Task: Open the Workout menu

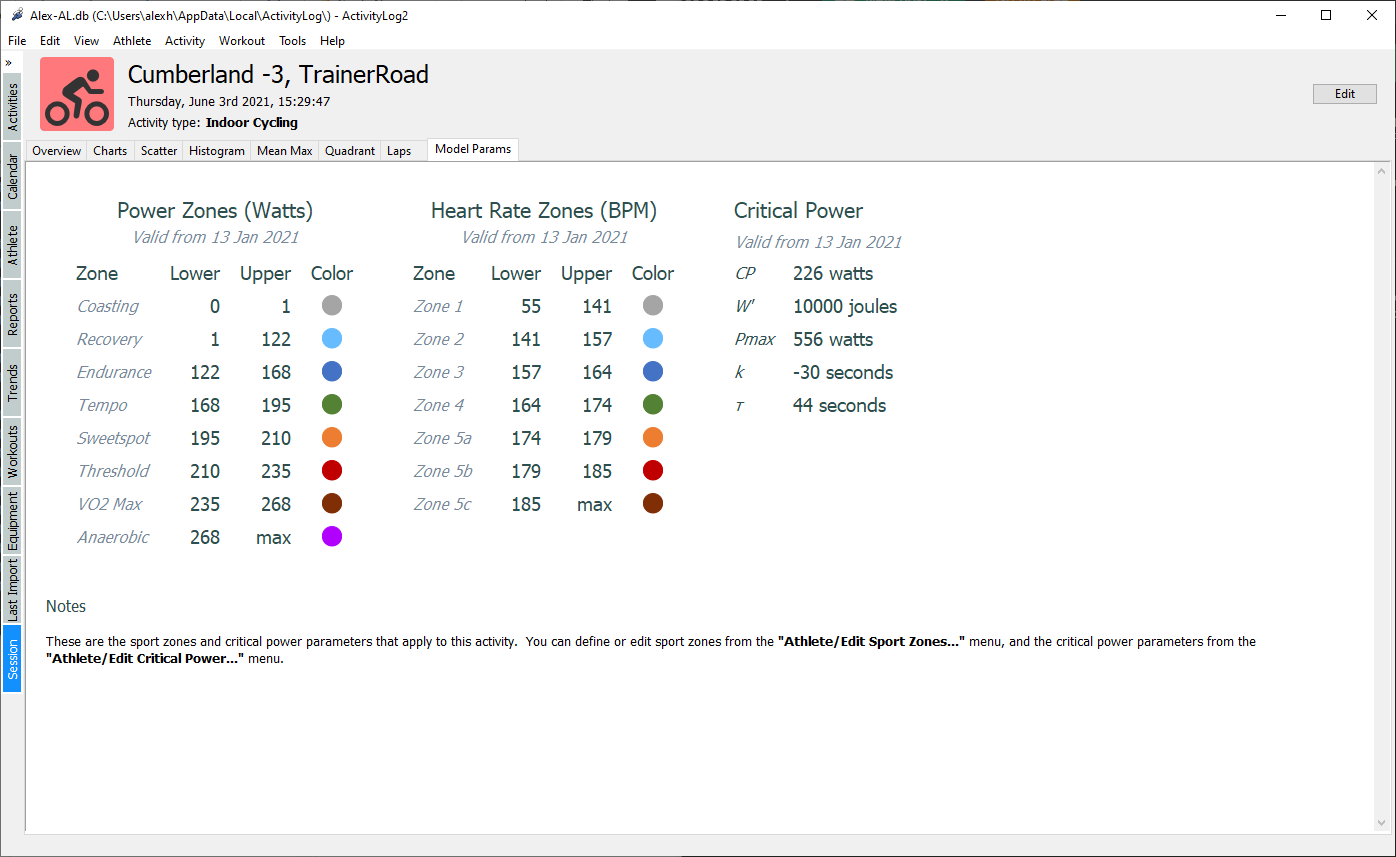Action: (242, 41)
